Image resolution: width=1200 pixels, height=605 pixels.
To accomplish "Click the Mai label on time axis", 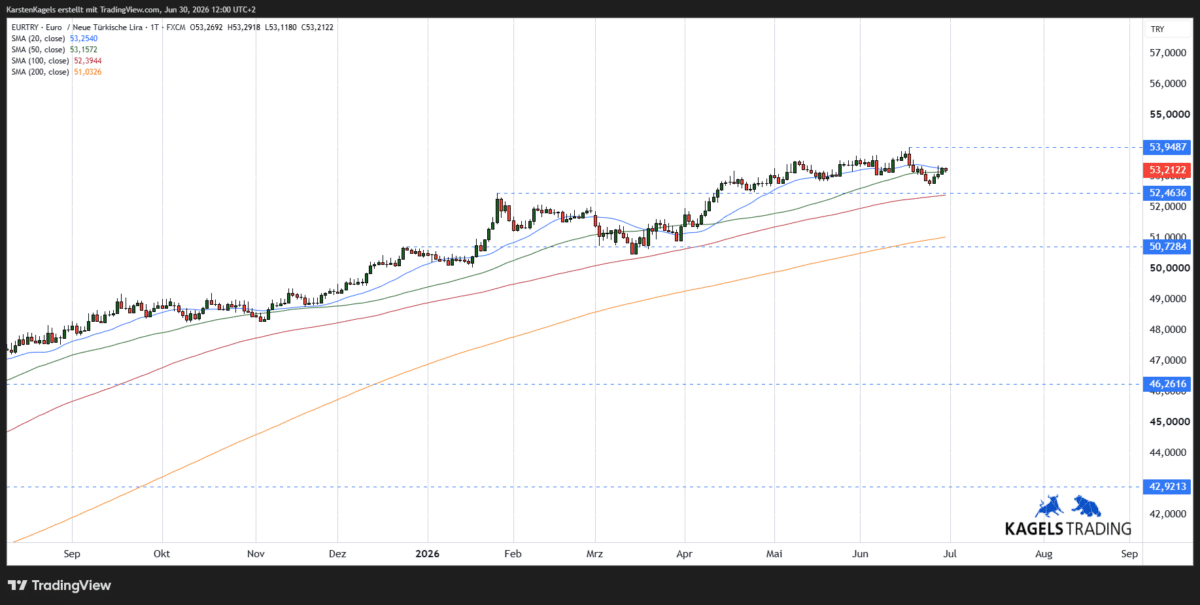I will pyautogui.click(x=774, y=553).
